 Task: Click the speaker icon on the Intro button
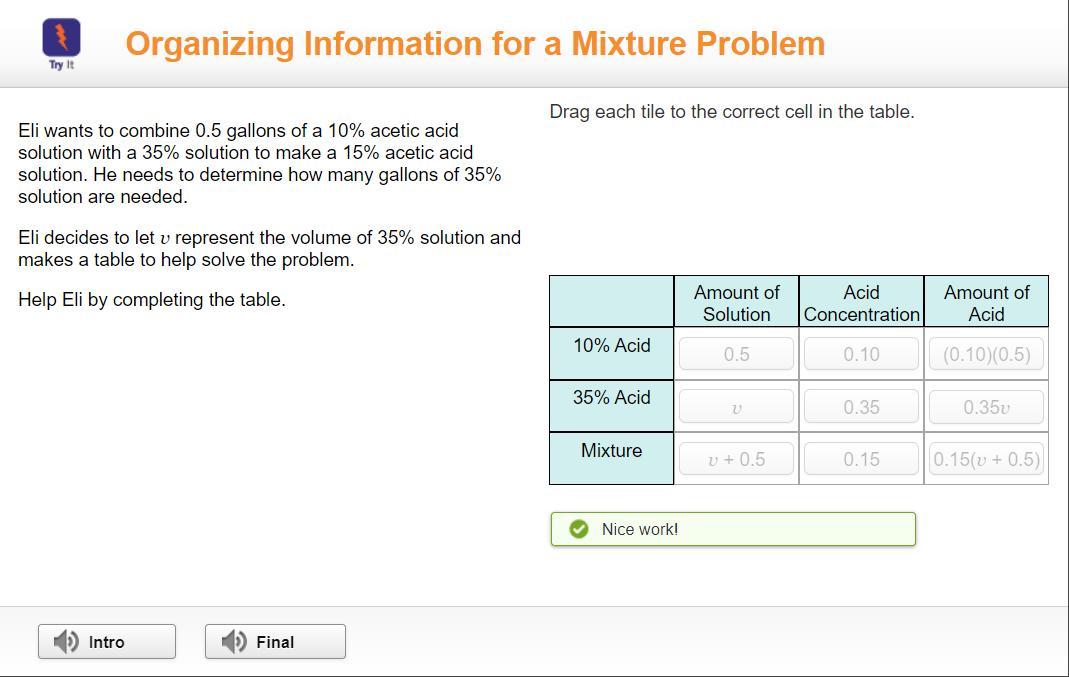(x=66, y=642)
